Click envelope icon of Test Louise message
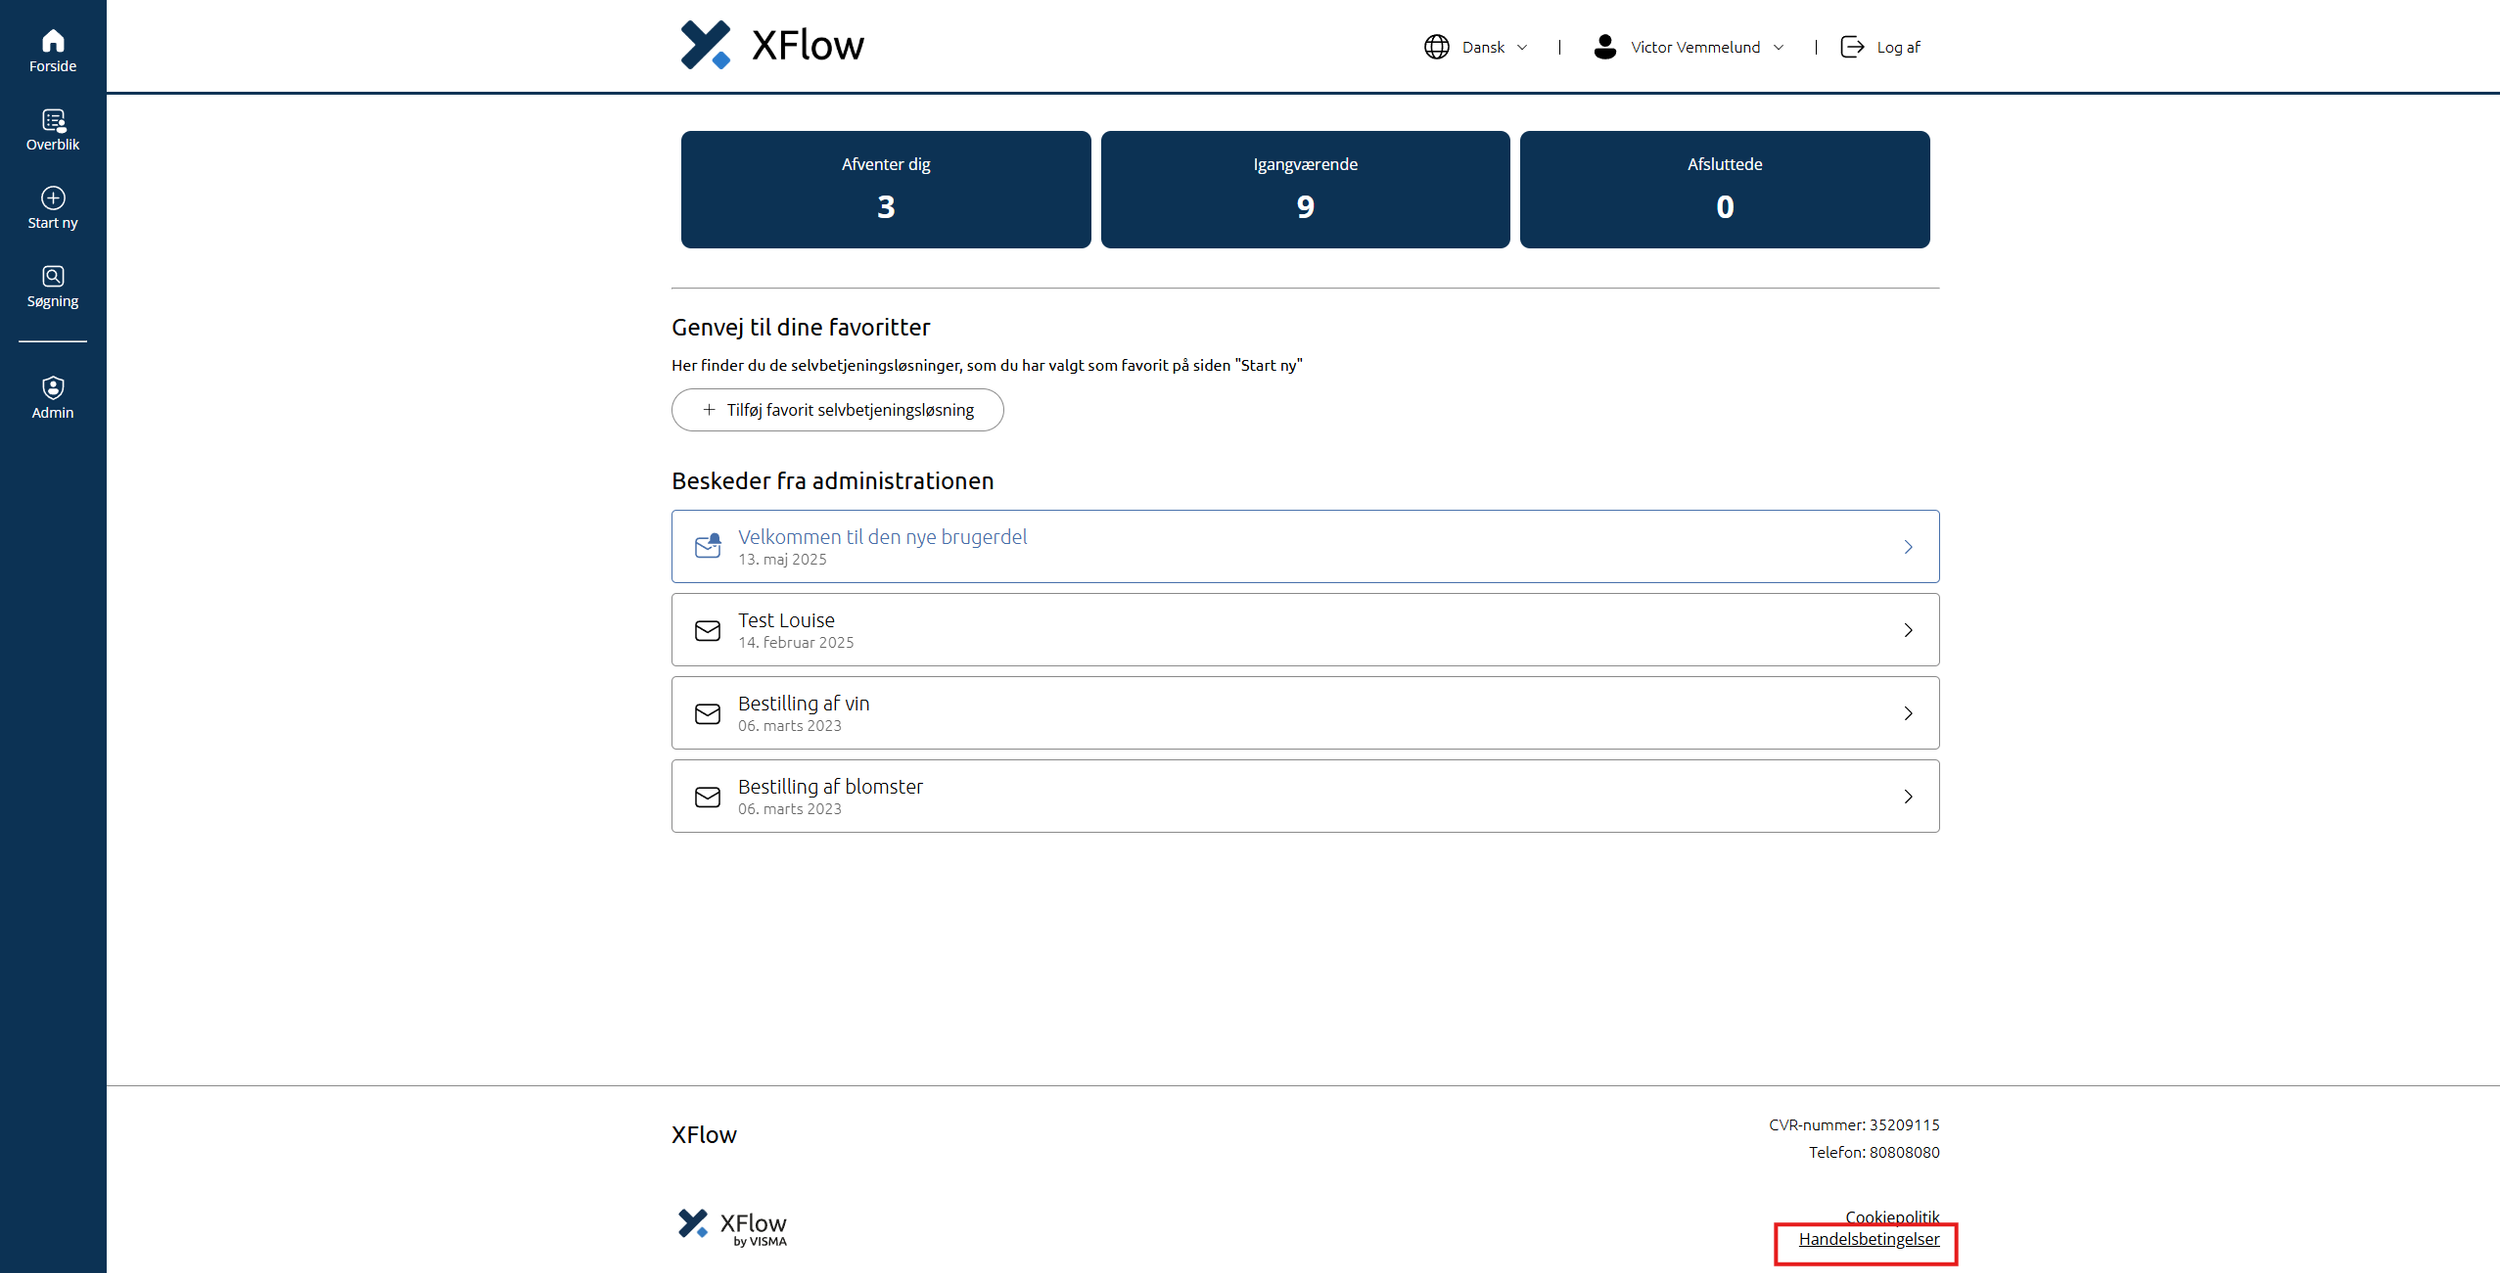Screen dimensions: 2500x1273 707,630
